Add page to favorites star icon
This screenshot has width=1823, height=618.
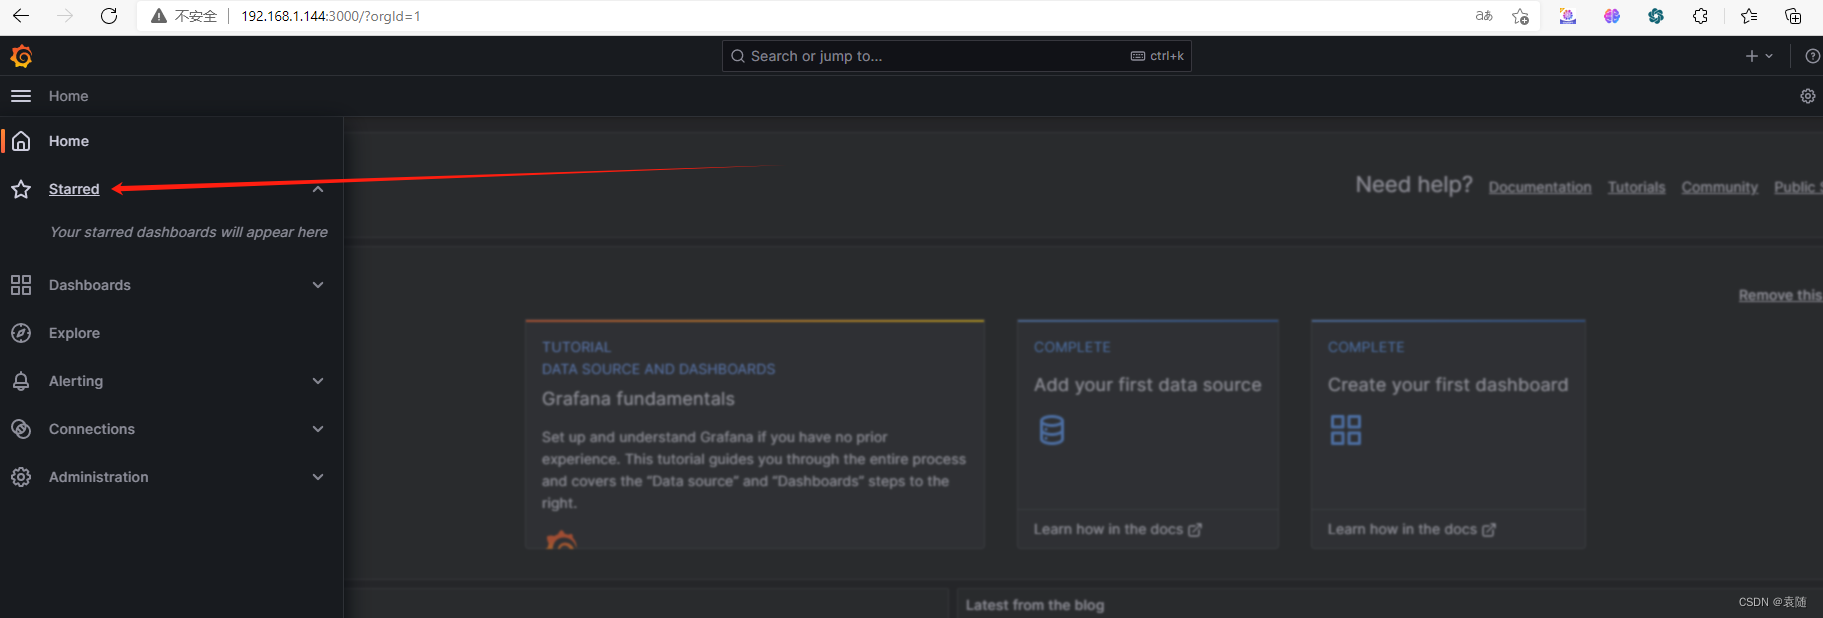pyautogui.click(x=1521, y=16)
